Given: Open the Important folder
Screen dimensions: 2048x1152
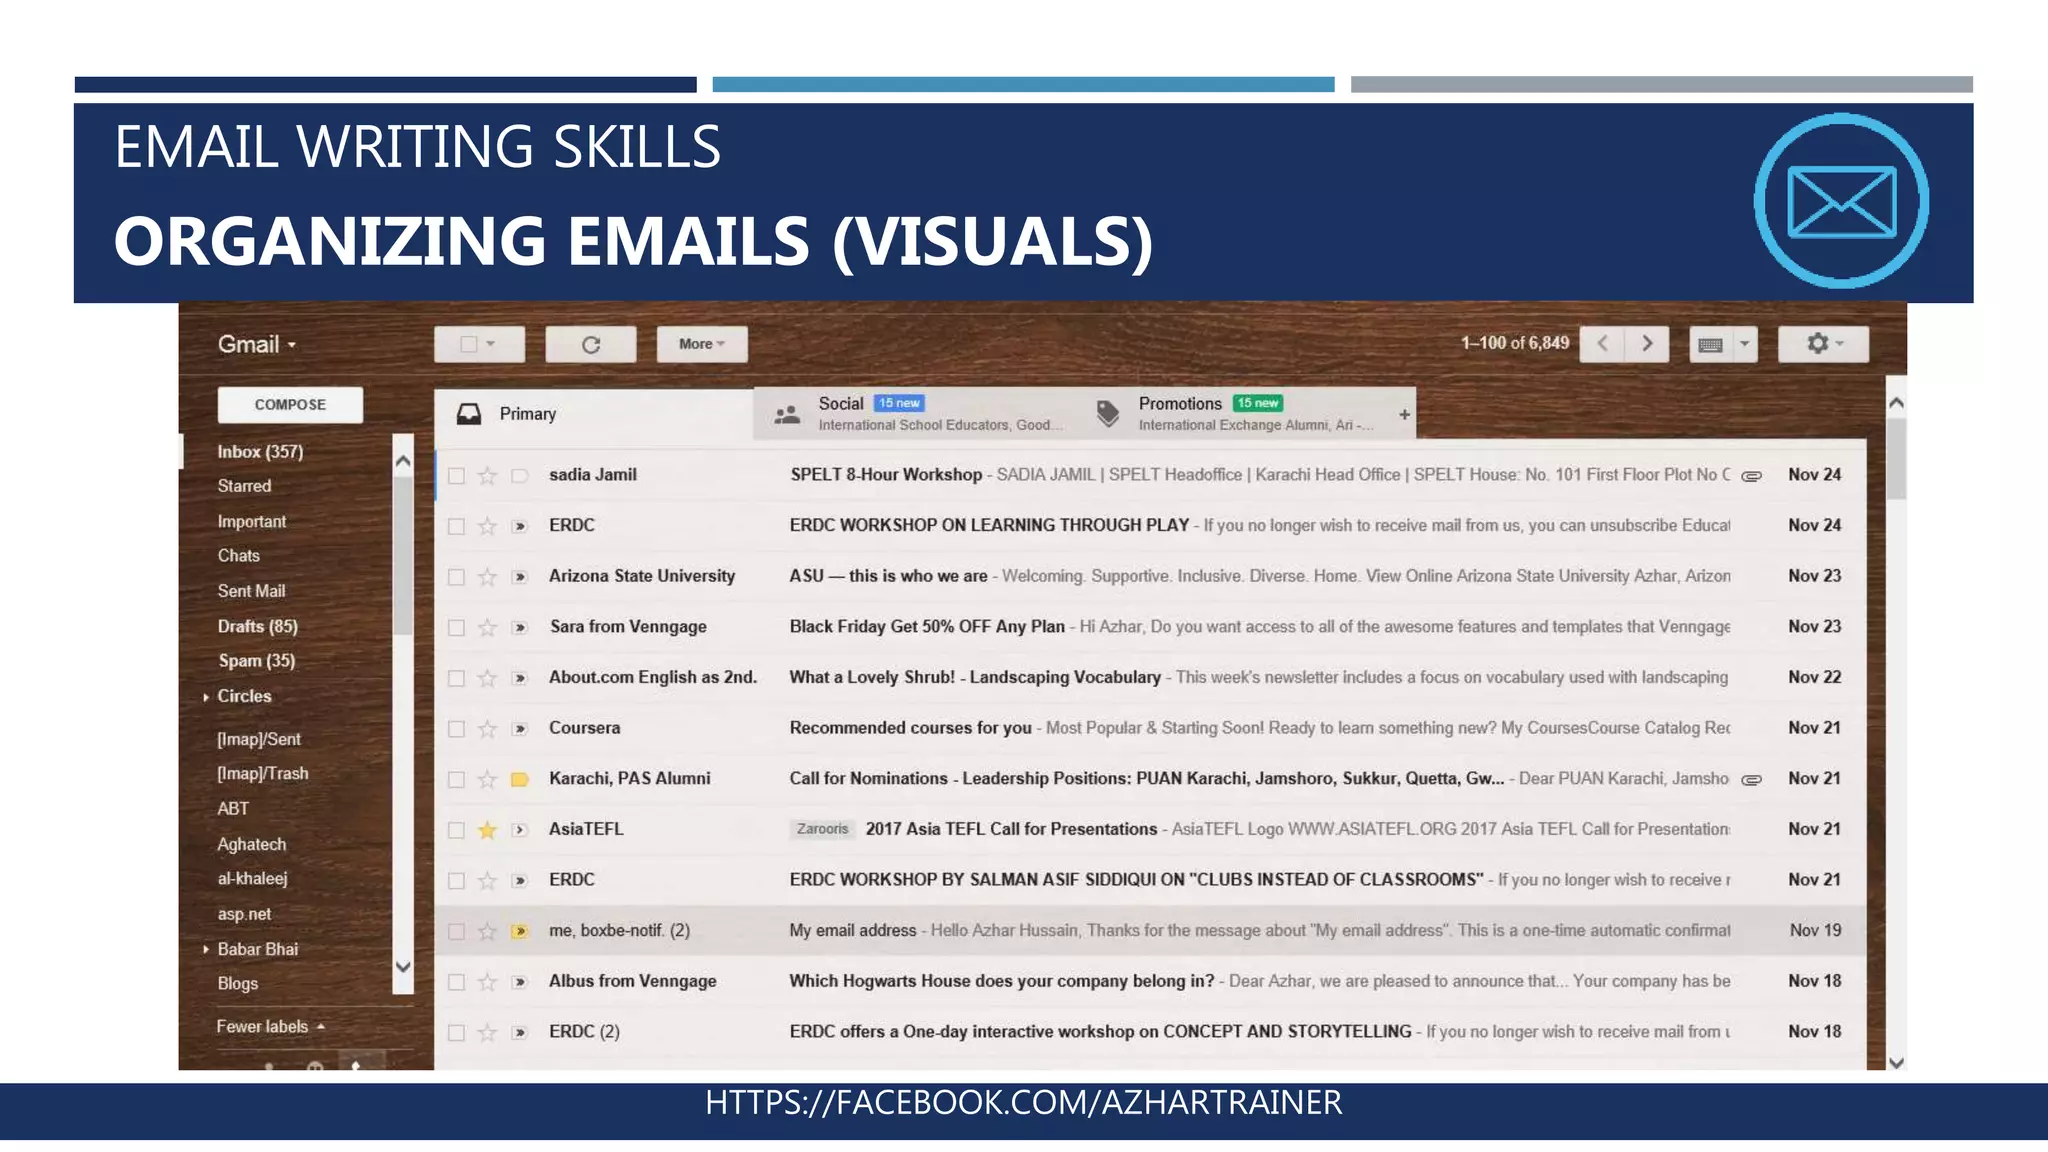Looking at the screenshot, I should point(252,522).
